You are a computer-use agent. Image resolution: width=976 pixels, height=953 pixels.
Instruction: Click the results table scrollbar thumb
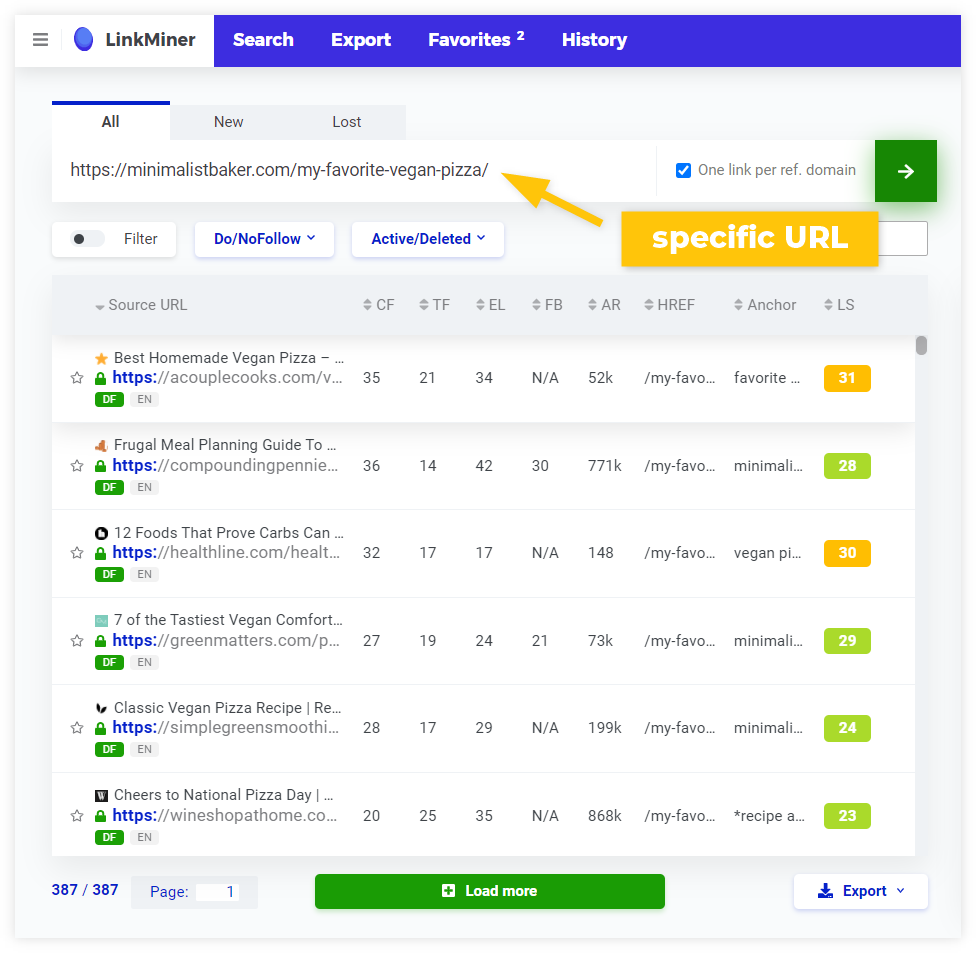[921, 345]
